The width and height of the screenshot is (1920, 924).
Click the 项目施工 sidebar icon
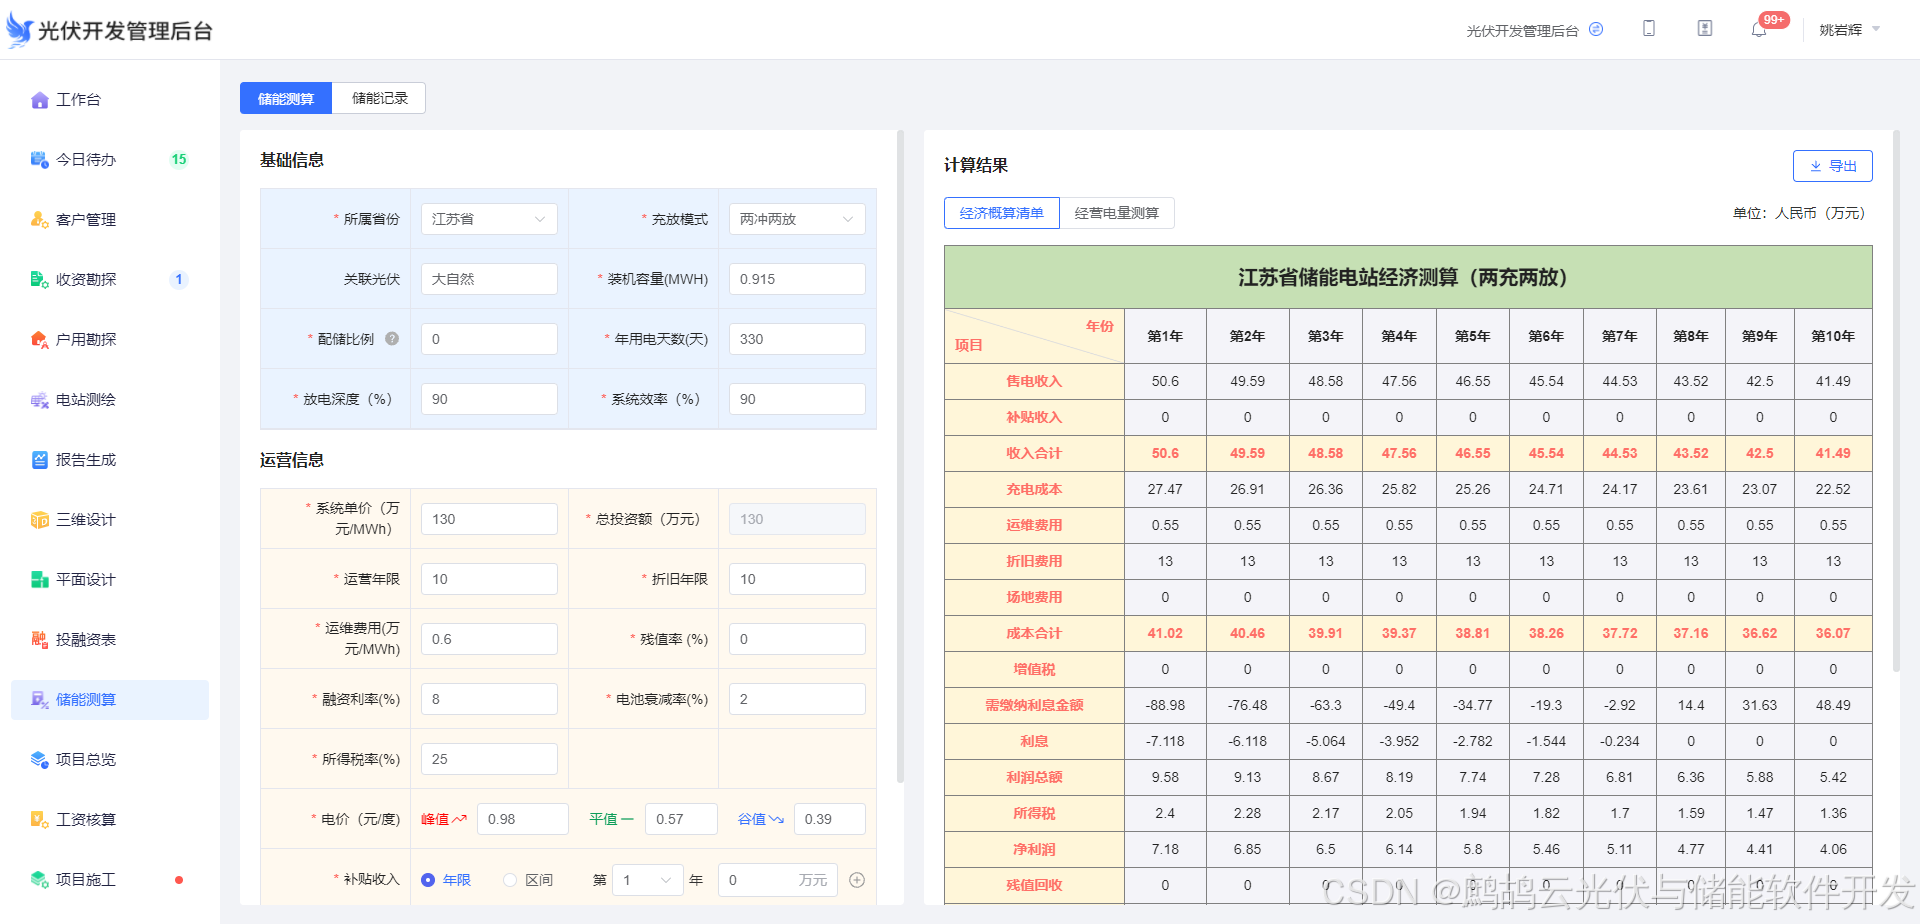pyautogui.click(x=40, y=880)
